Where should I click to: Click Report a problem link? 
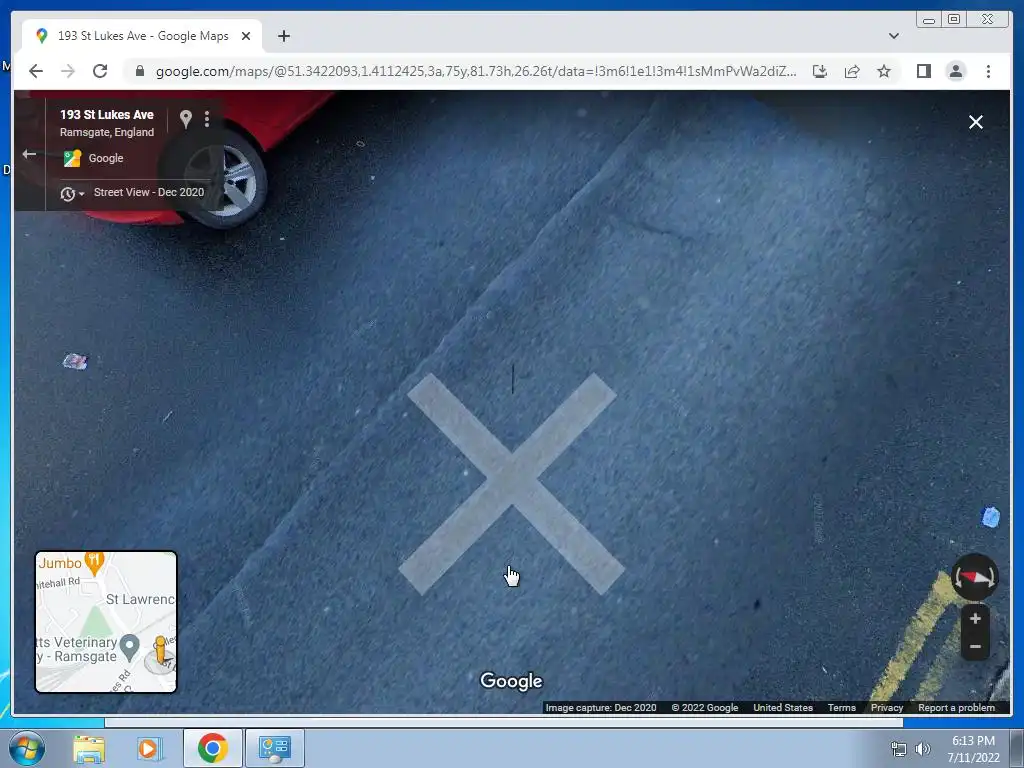coord(956,707)
